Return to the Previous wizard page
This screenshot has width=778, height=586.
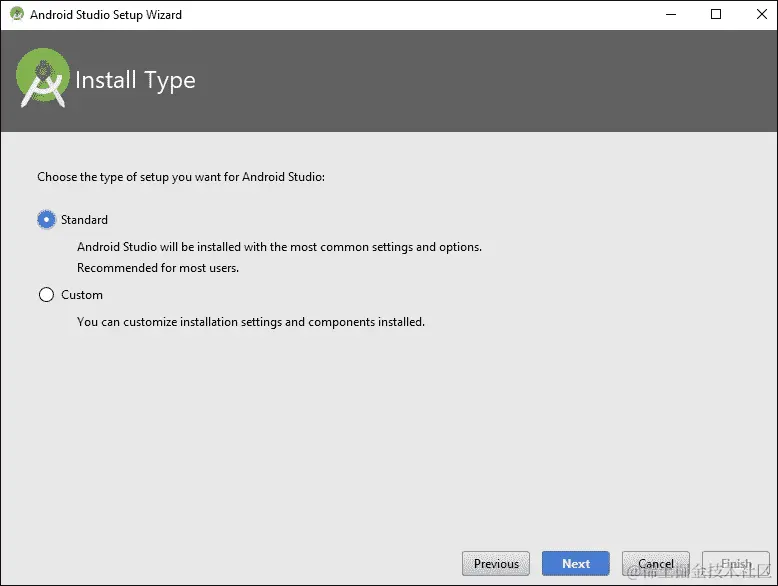496,564
